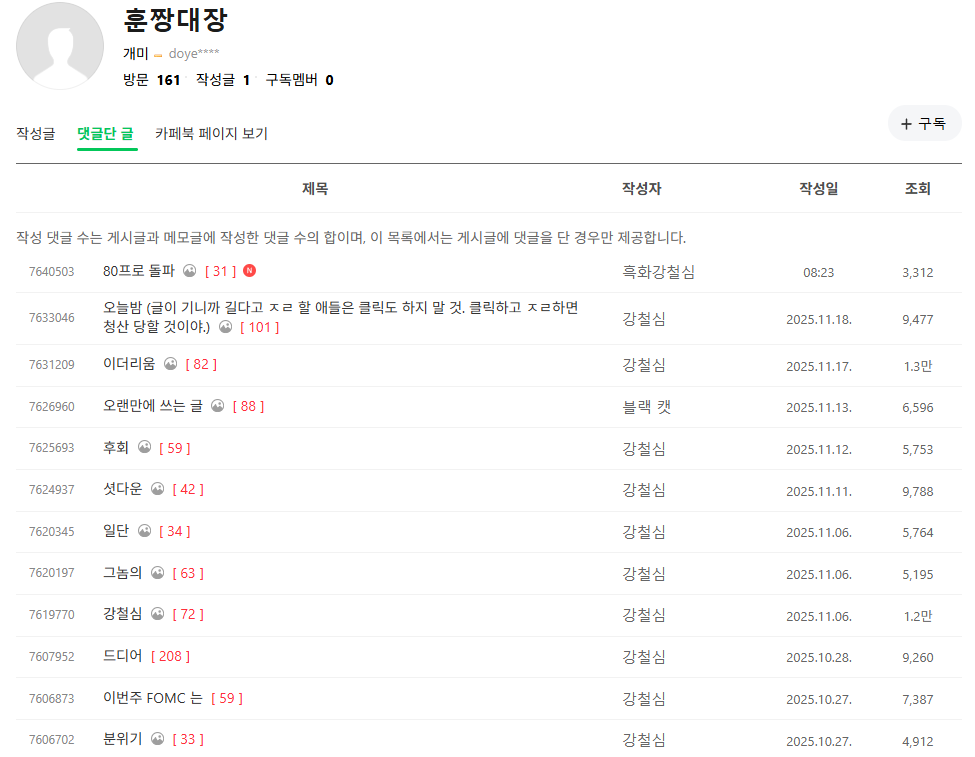Select the 댓글단 글 tab
The image size is (975, 757).
[x=105, y=133]
